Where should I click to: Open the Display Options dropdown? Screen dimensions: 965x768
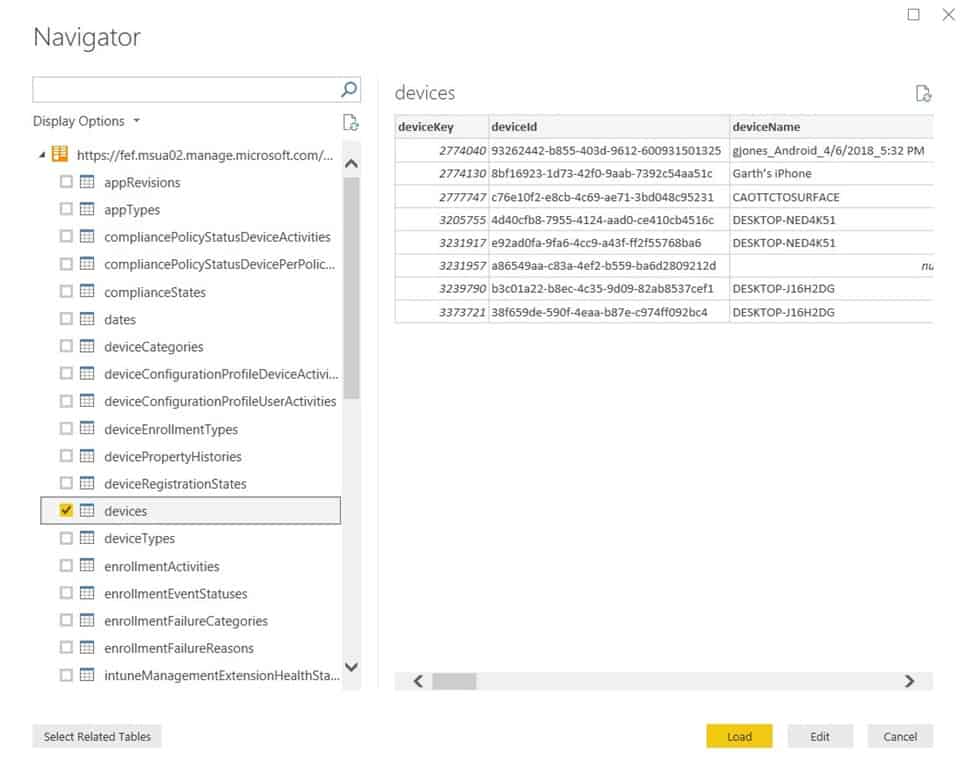point(87,121)
